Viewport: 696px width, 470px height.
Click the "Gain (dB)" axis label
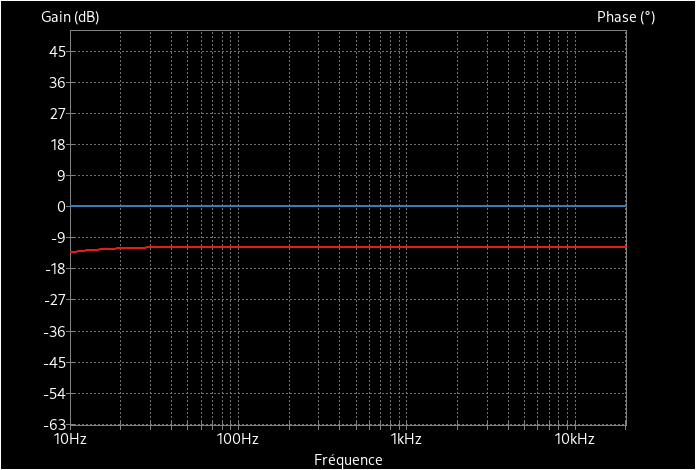70,17
